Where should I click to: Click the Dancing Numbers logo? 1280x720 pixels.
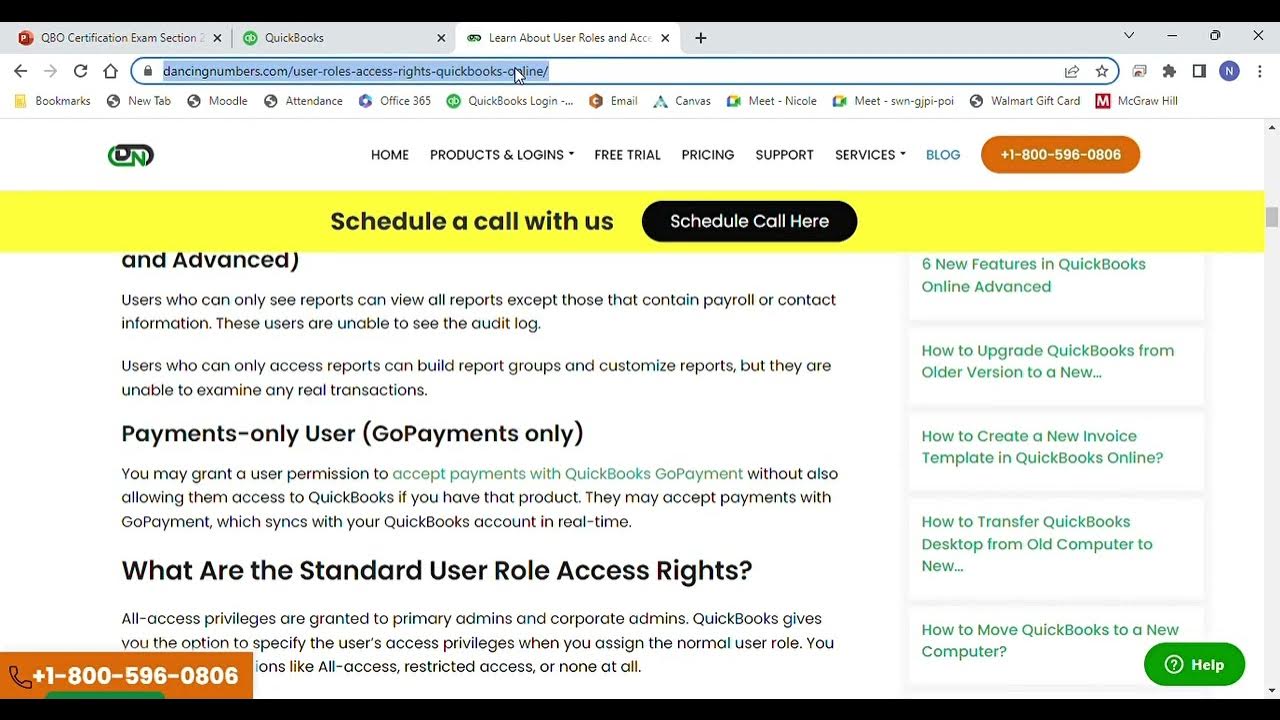pyautogui.click(x=131, y=155)
